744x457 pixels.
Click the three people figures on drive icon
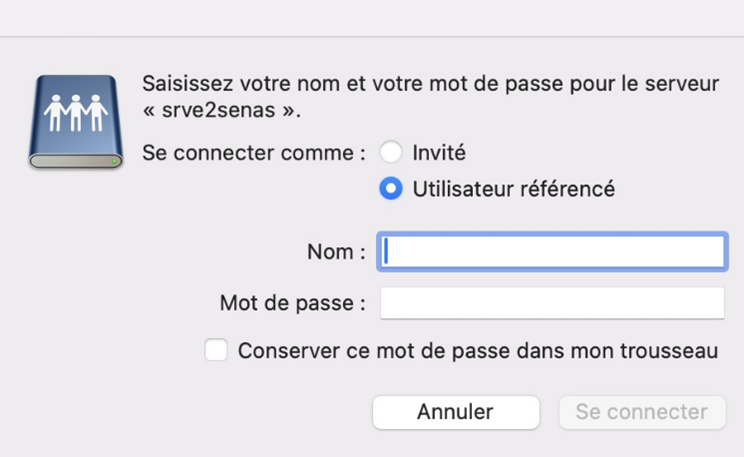(x=76, y=112)
